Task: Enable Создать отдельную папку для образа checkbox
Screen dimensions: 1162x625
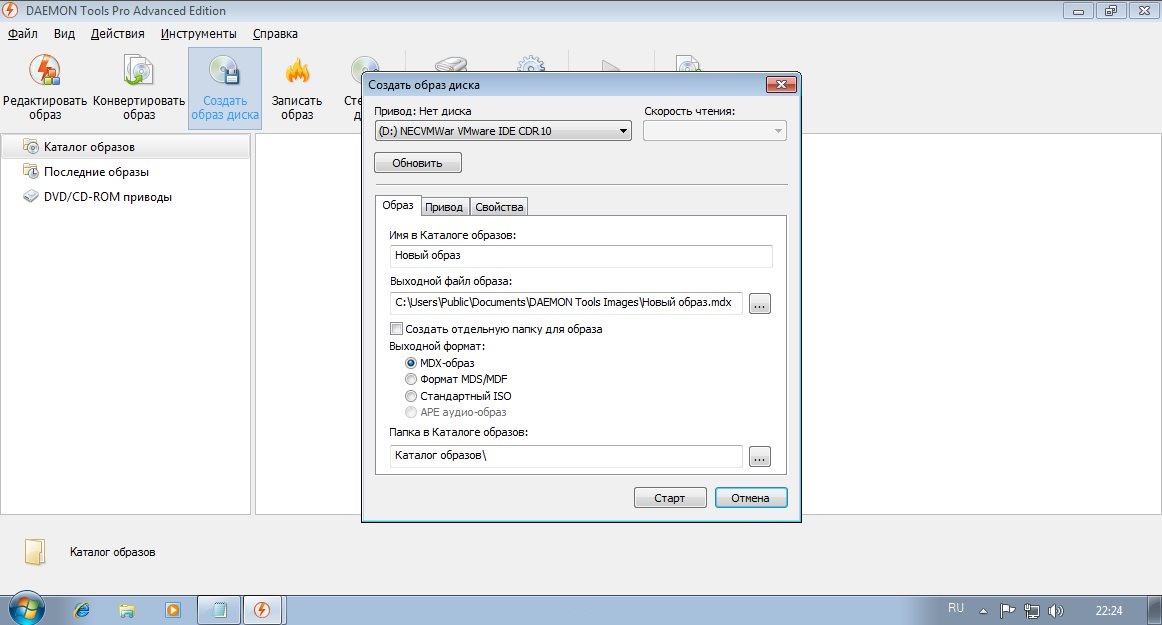Action: pos(396,328)
